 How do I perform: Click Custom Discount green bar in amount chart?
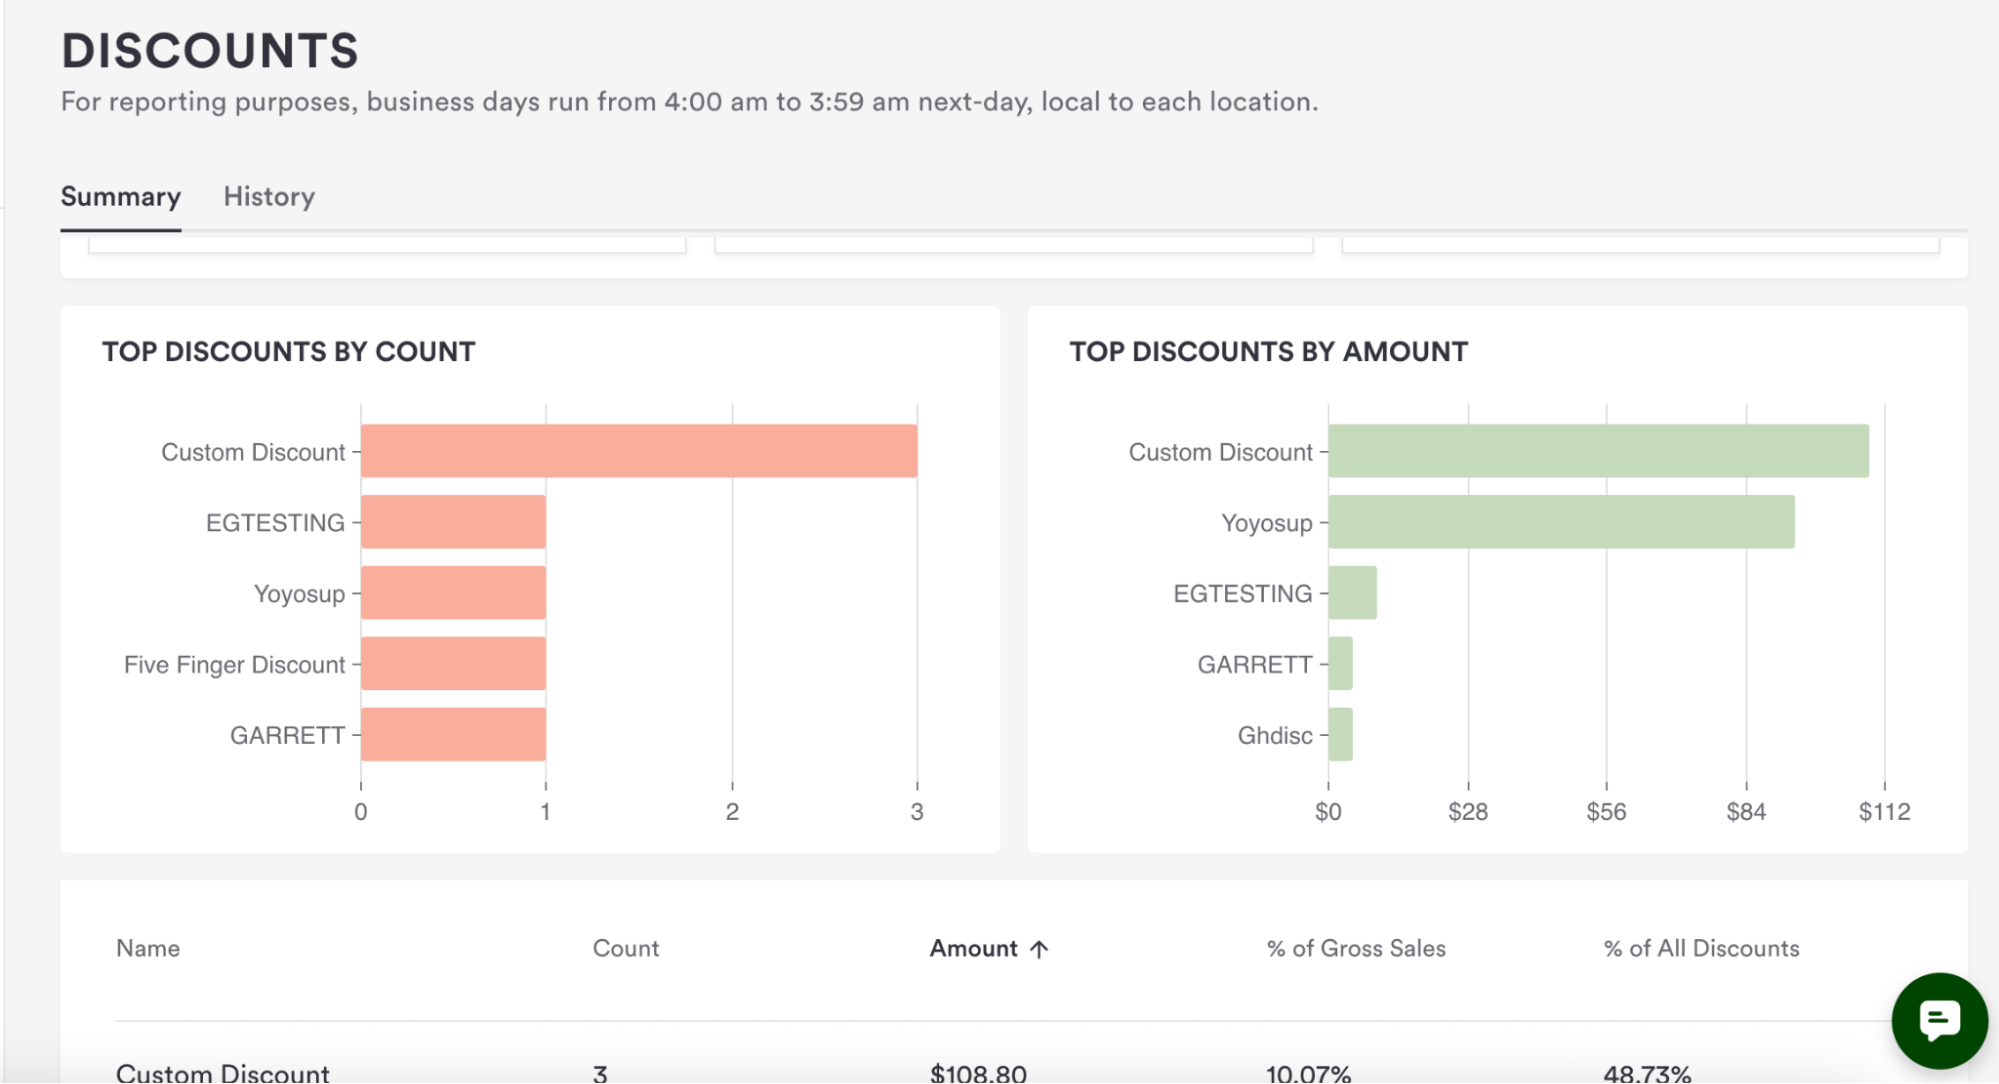pos(1597,451)
